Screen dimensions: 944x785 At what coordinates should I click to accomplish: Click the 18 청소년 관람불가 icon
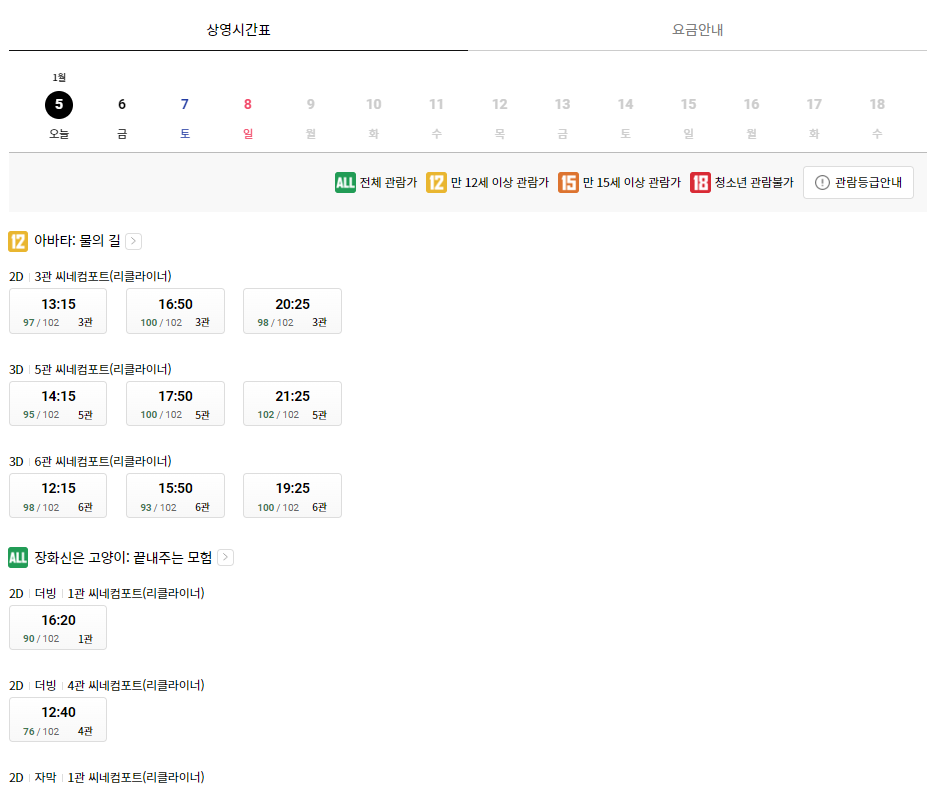(700, 182)
